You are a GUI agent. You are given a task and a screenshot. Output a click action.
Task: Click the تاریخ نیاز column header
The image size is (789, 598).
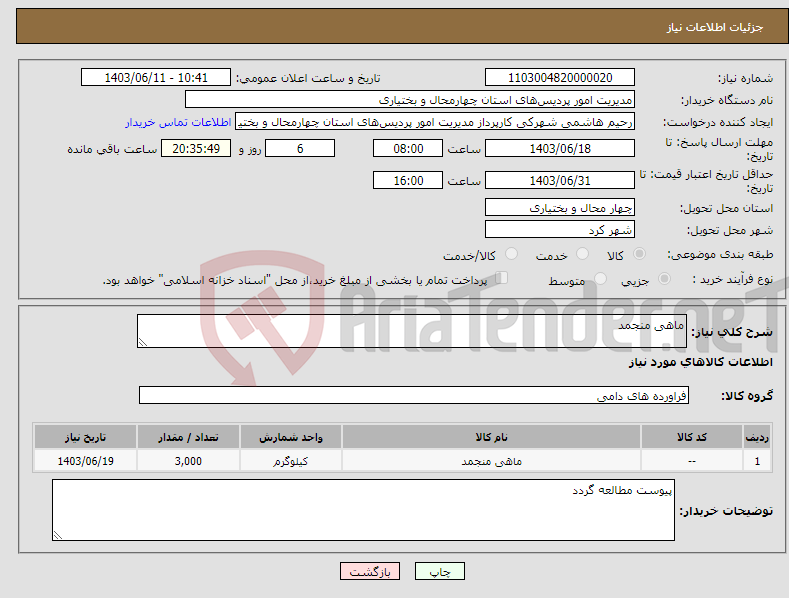tap(86, 437)
